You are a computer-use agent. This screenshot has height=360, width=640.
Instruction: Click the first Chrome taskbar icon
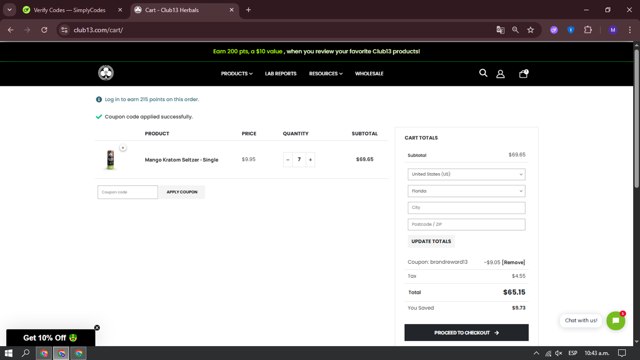click(44, 353)
